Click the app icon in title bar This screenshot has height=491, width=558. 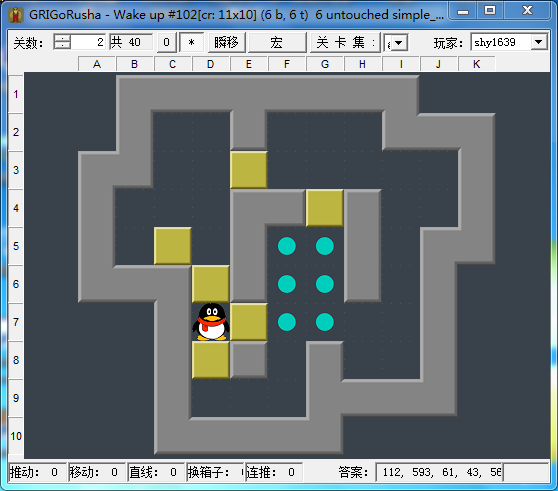16,15
